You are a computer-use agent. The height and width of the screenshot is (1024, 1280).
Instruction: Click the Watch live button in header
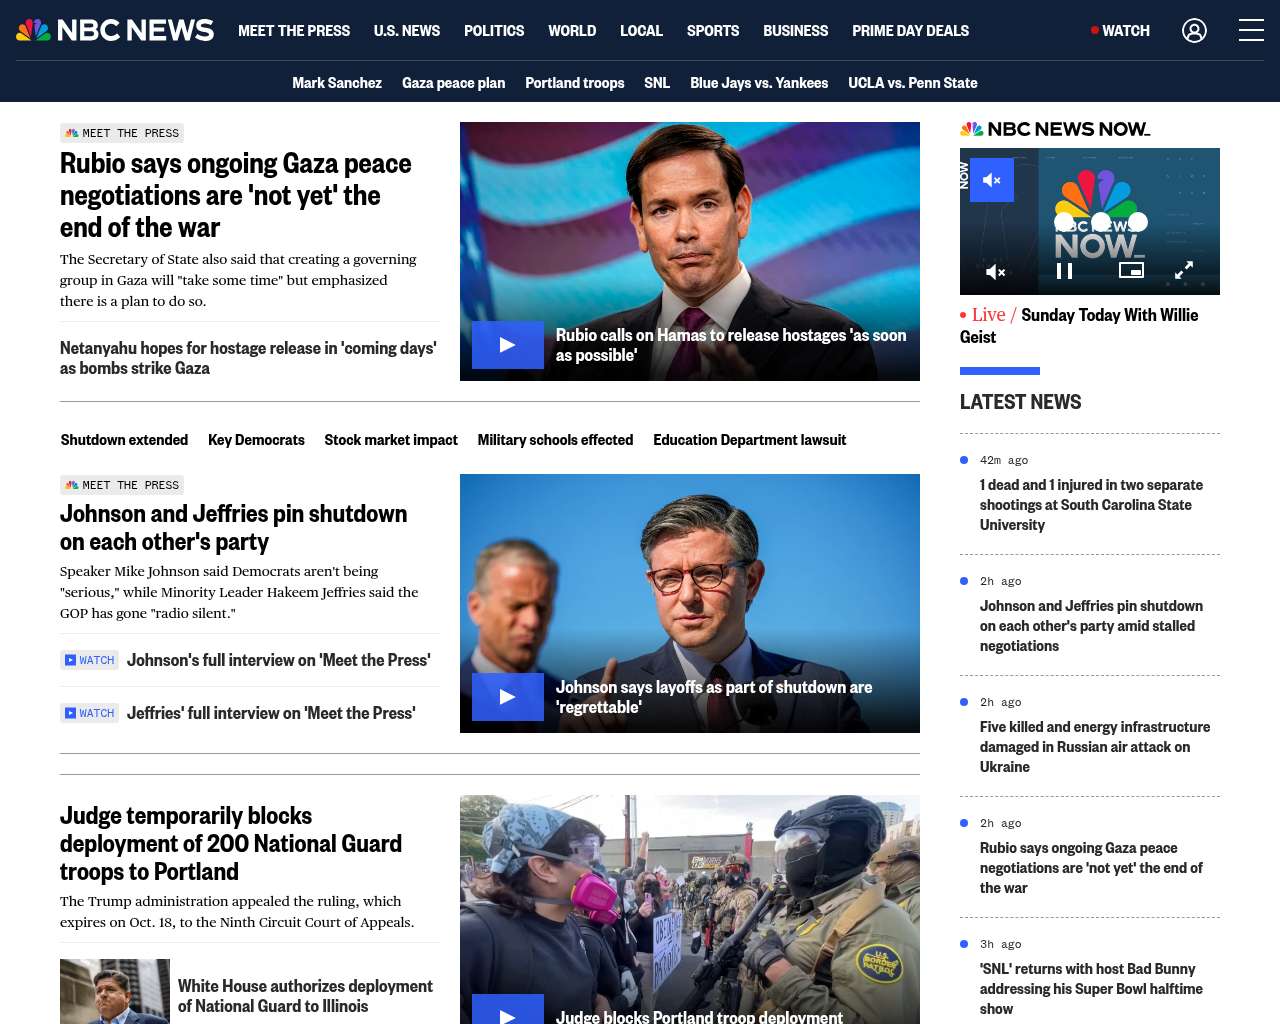[1121, 31]
